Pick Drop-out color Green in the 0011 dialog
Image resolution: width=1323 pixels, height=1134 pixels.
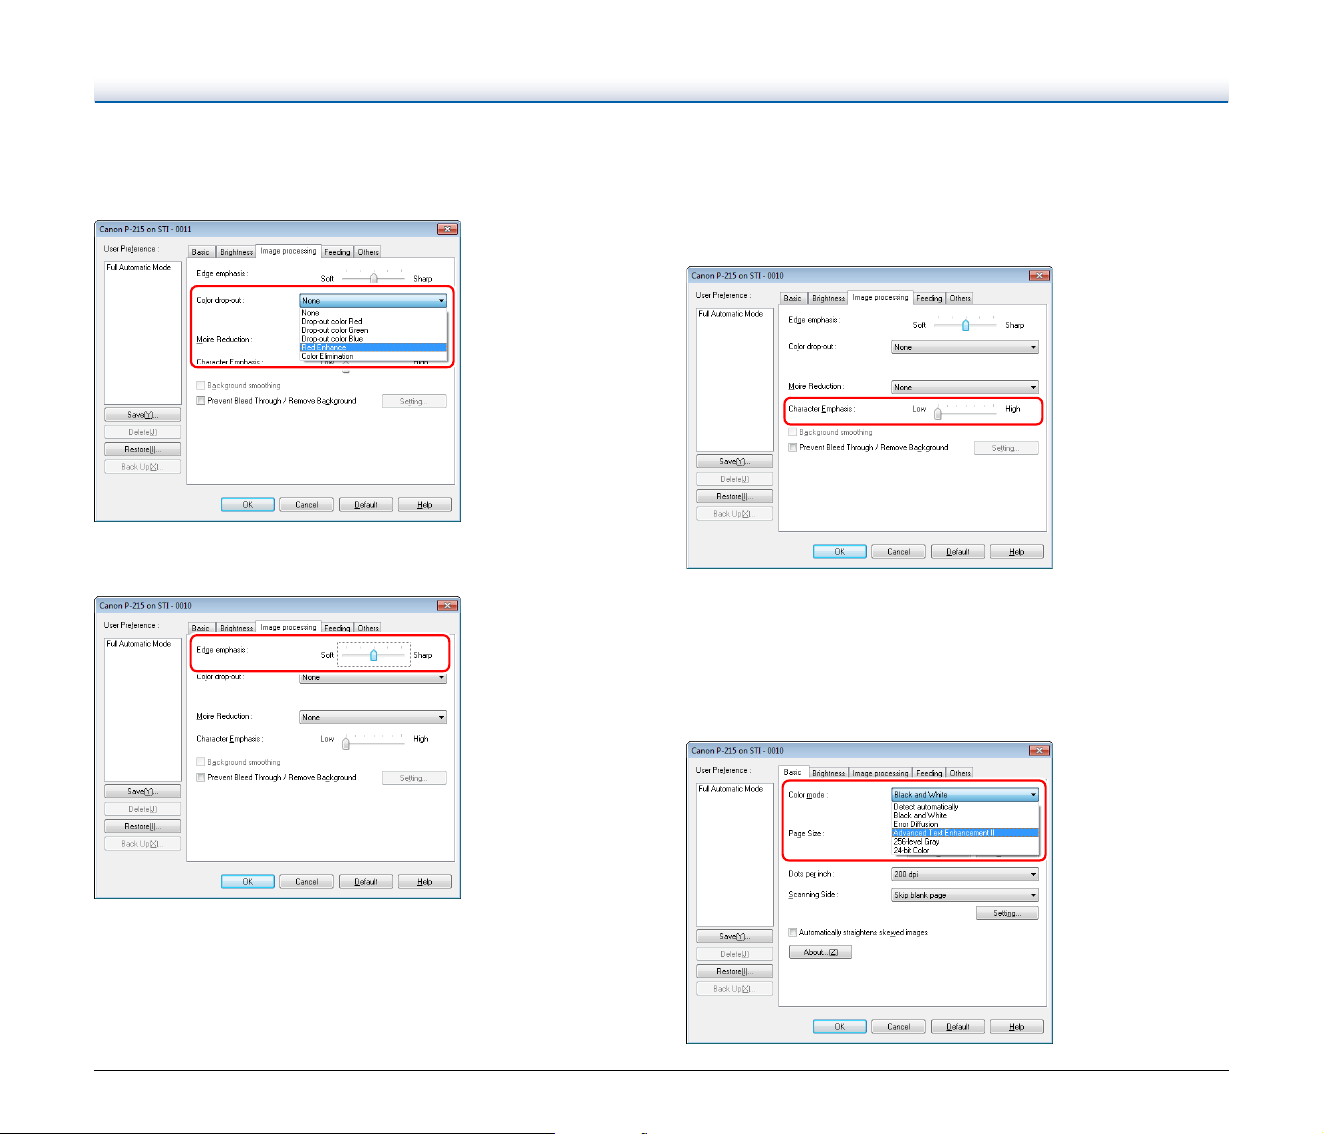(x=373, y=330)
